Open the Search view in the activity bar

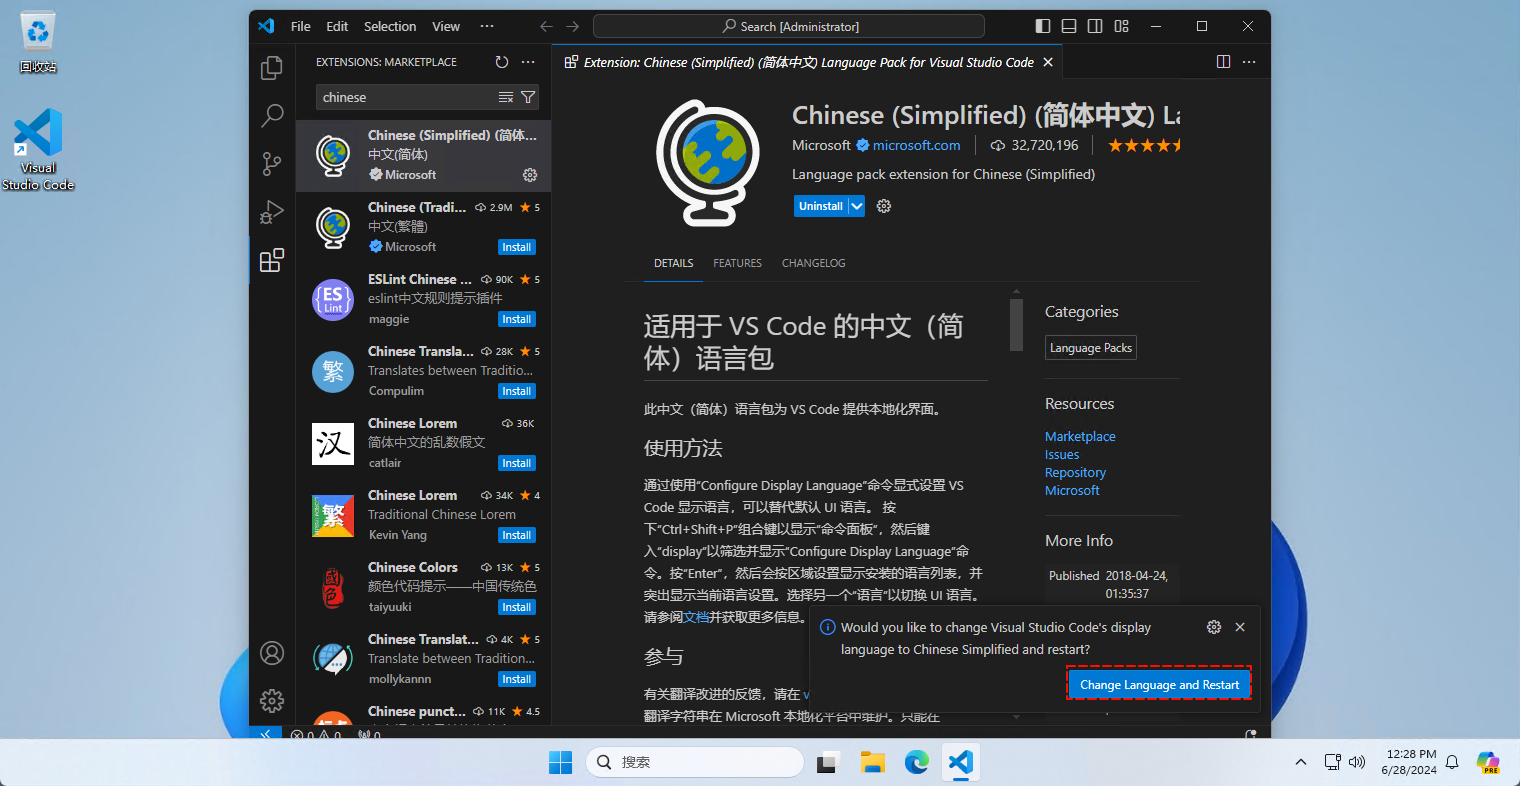271,116
